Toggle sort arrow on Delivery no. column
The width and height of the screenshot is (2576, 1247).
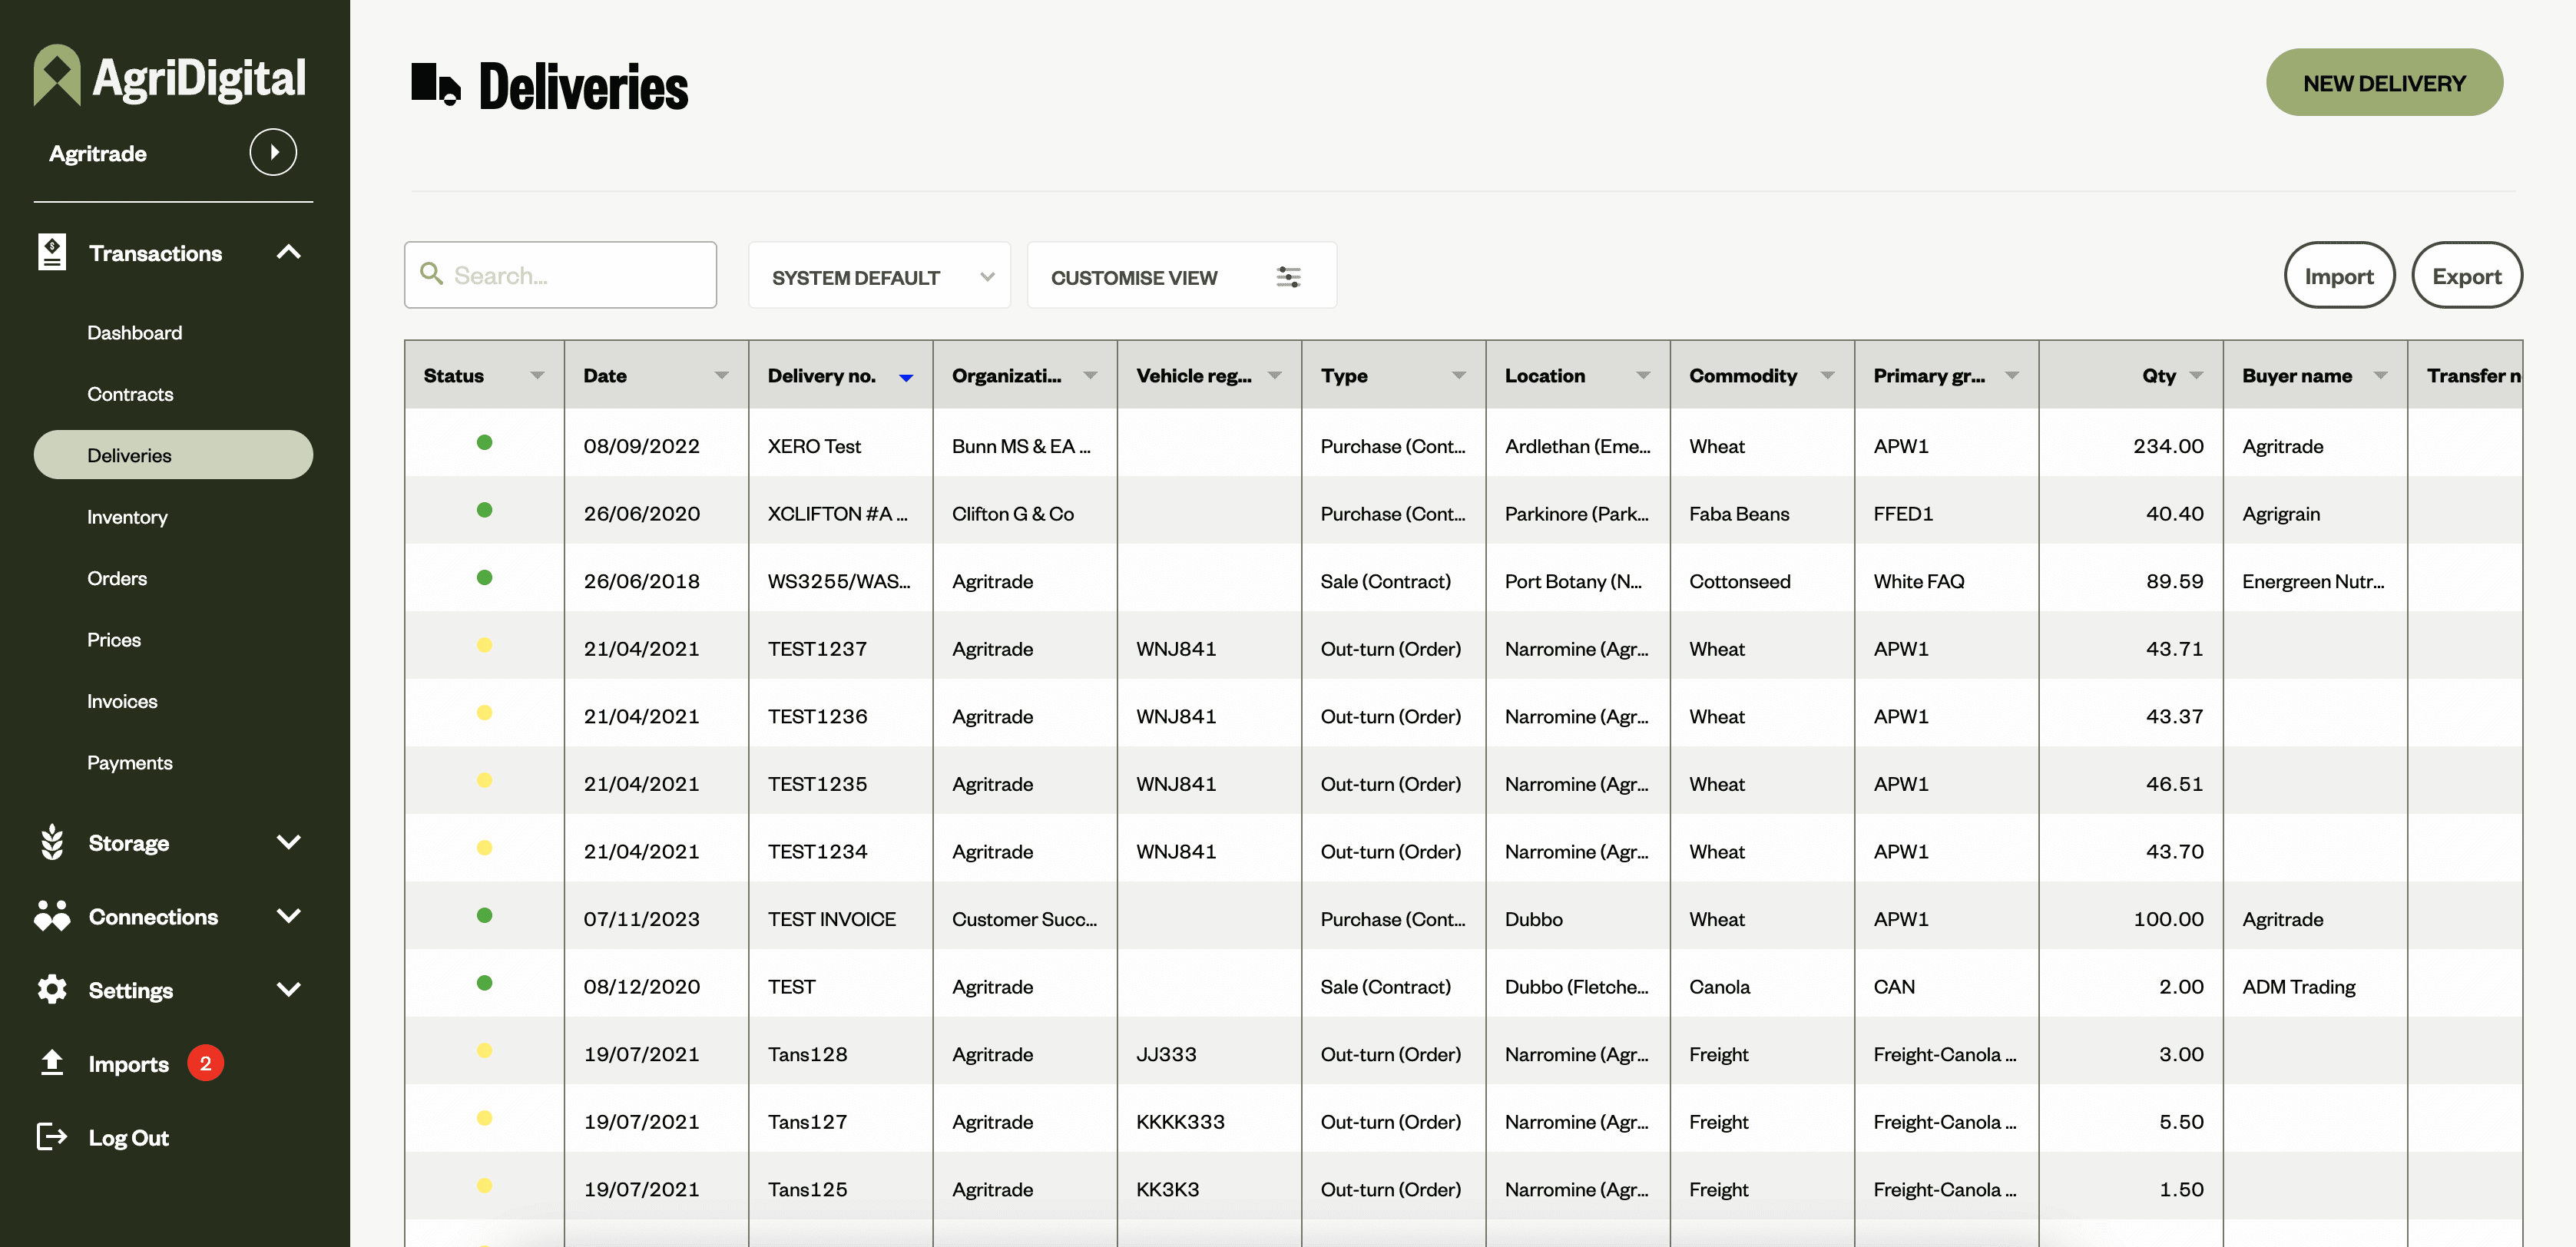(906, 377)
